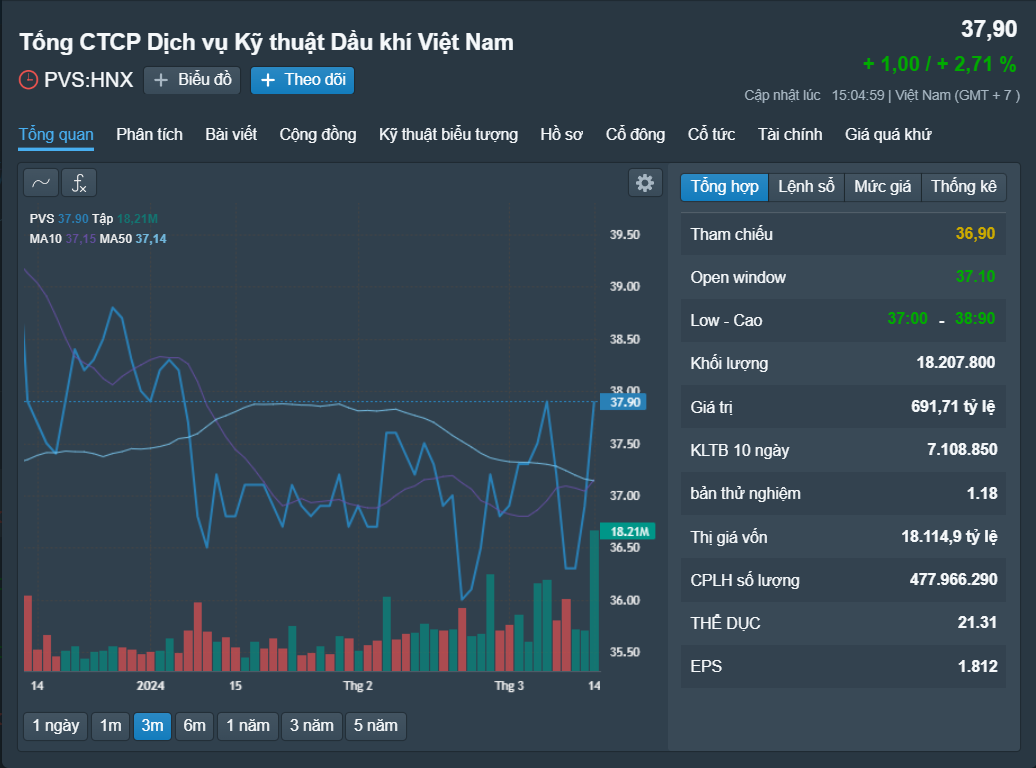Open the Bài viết tab
The width and height of the screenshot is (1036, 768).
coord(231,134)
